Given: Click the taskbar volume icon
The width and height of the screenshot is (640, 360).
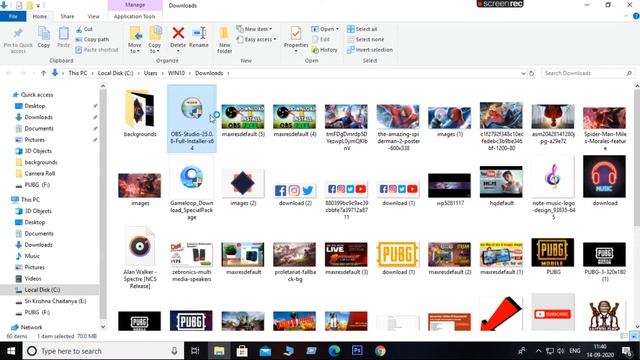Looking at the screenshot, I should pyautogui.click(x=560, y=351).
